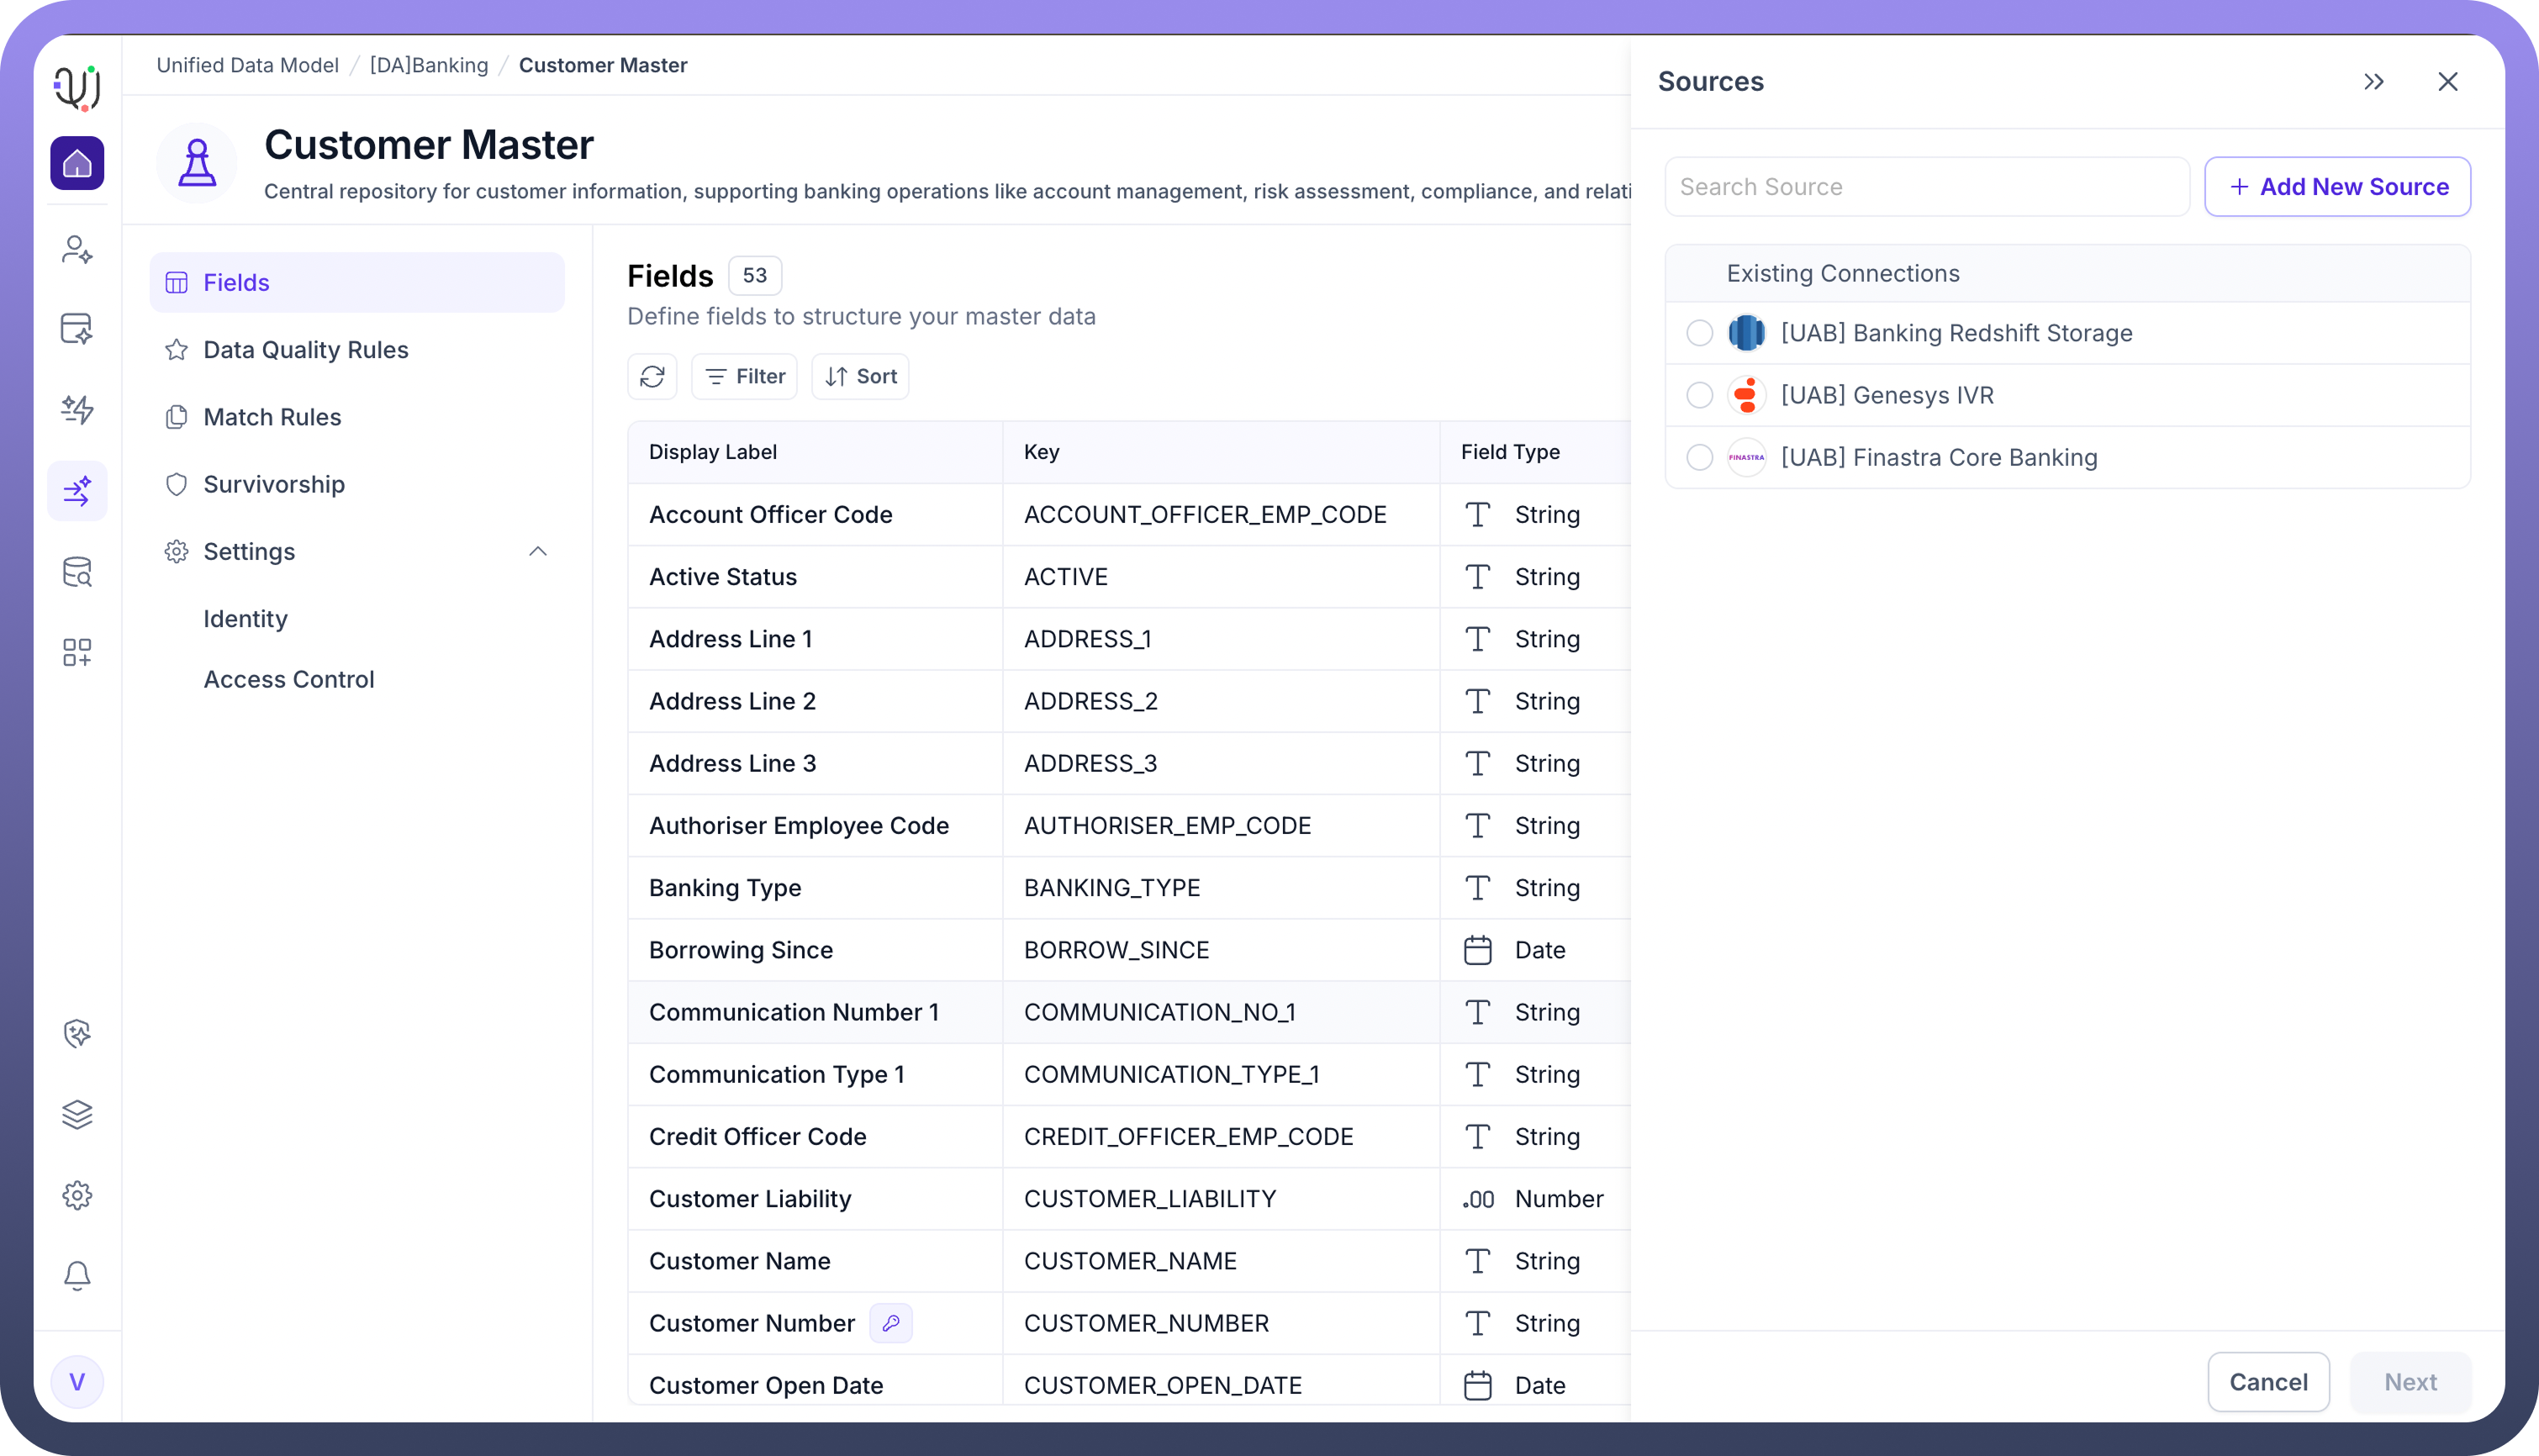
Task: Click the database search sidebar icon
Action: [77, 572]
